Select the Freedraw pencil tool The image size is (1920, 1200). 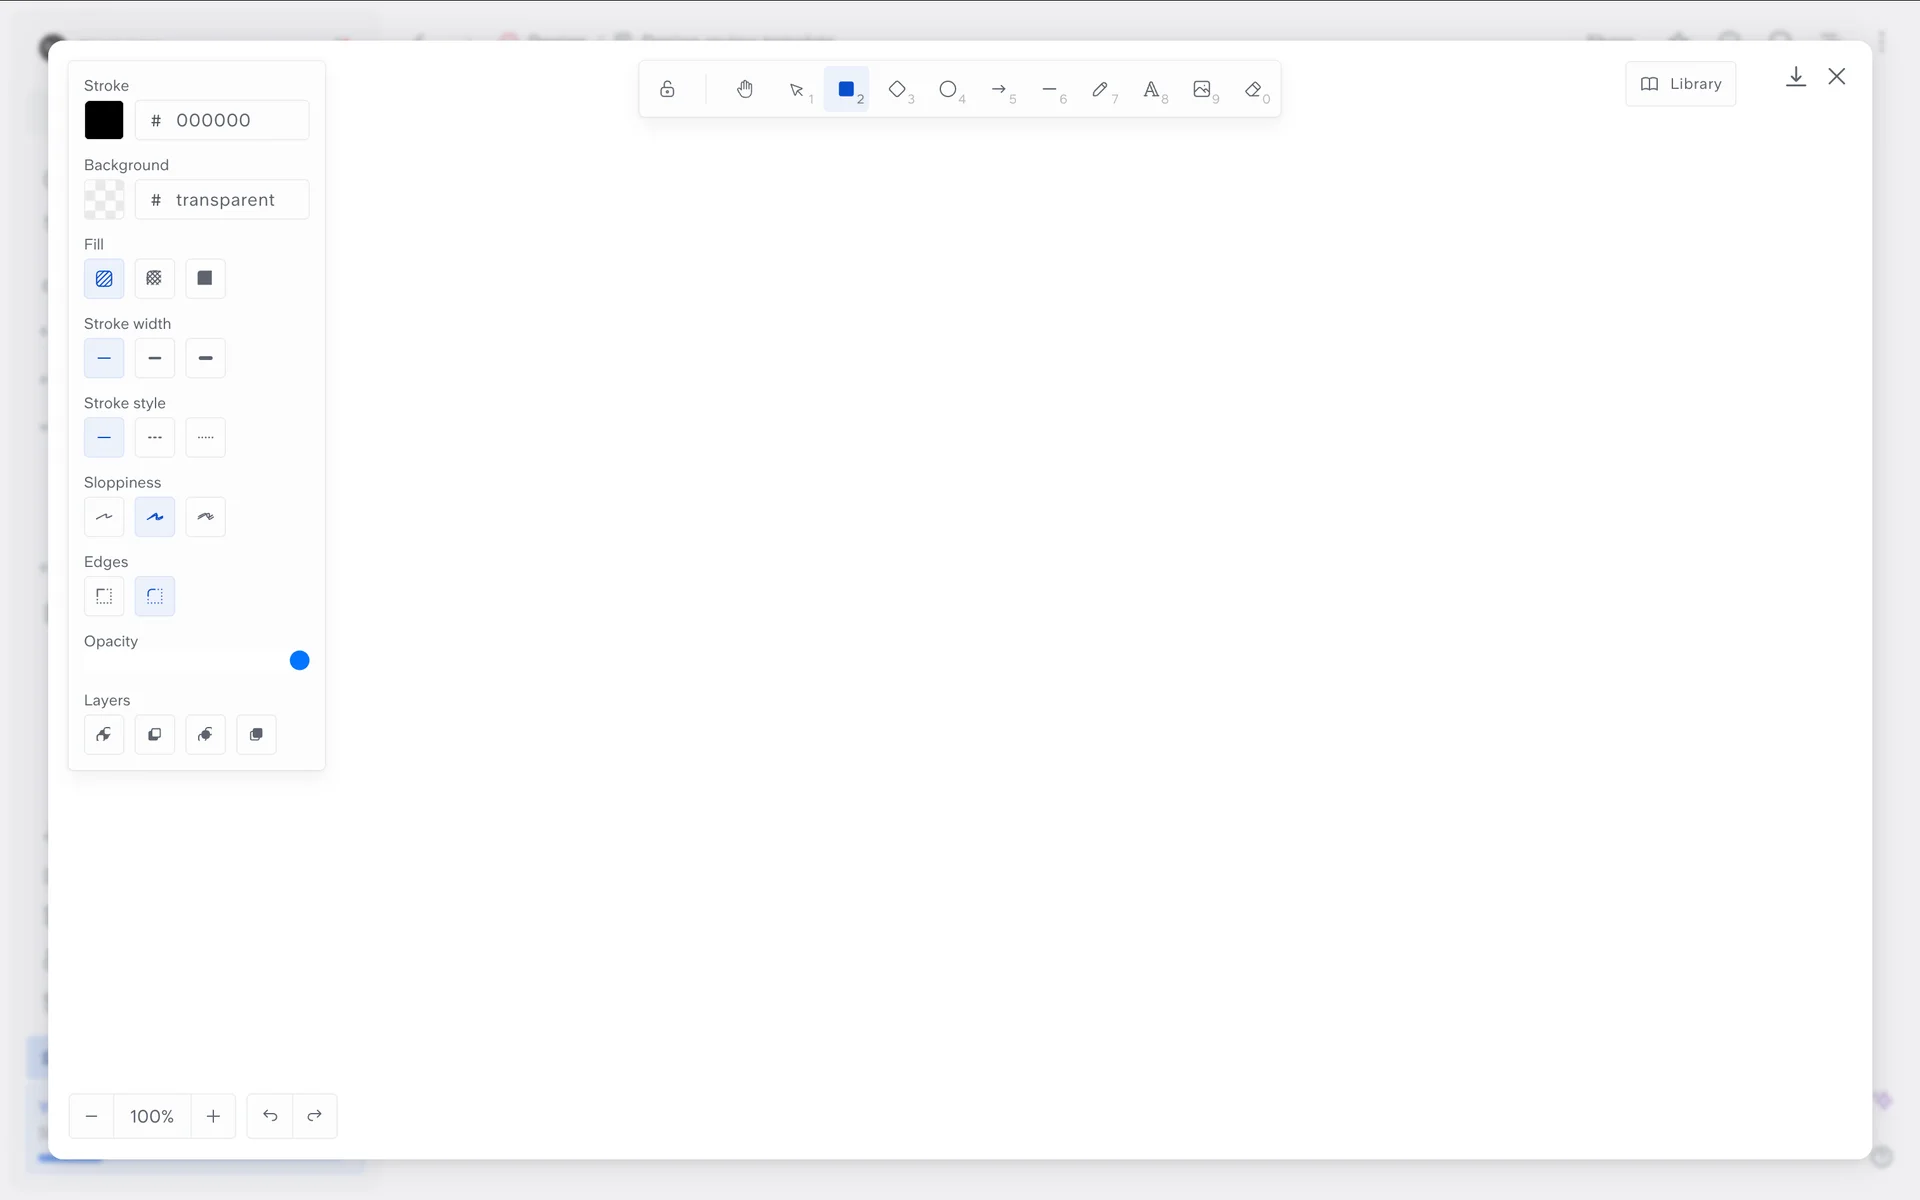pos(1100,90)
